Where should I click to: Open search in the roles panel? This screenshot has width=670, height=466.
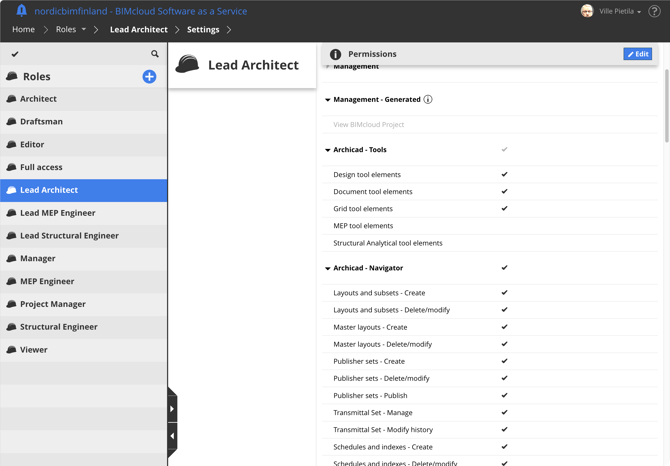tap(155, 54)
